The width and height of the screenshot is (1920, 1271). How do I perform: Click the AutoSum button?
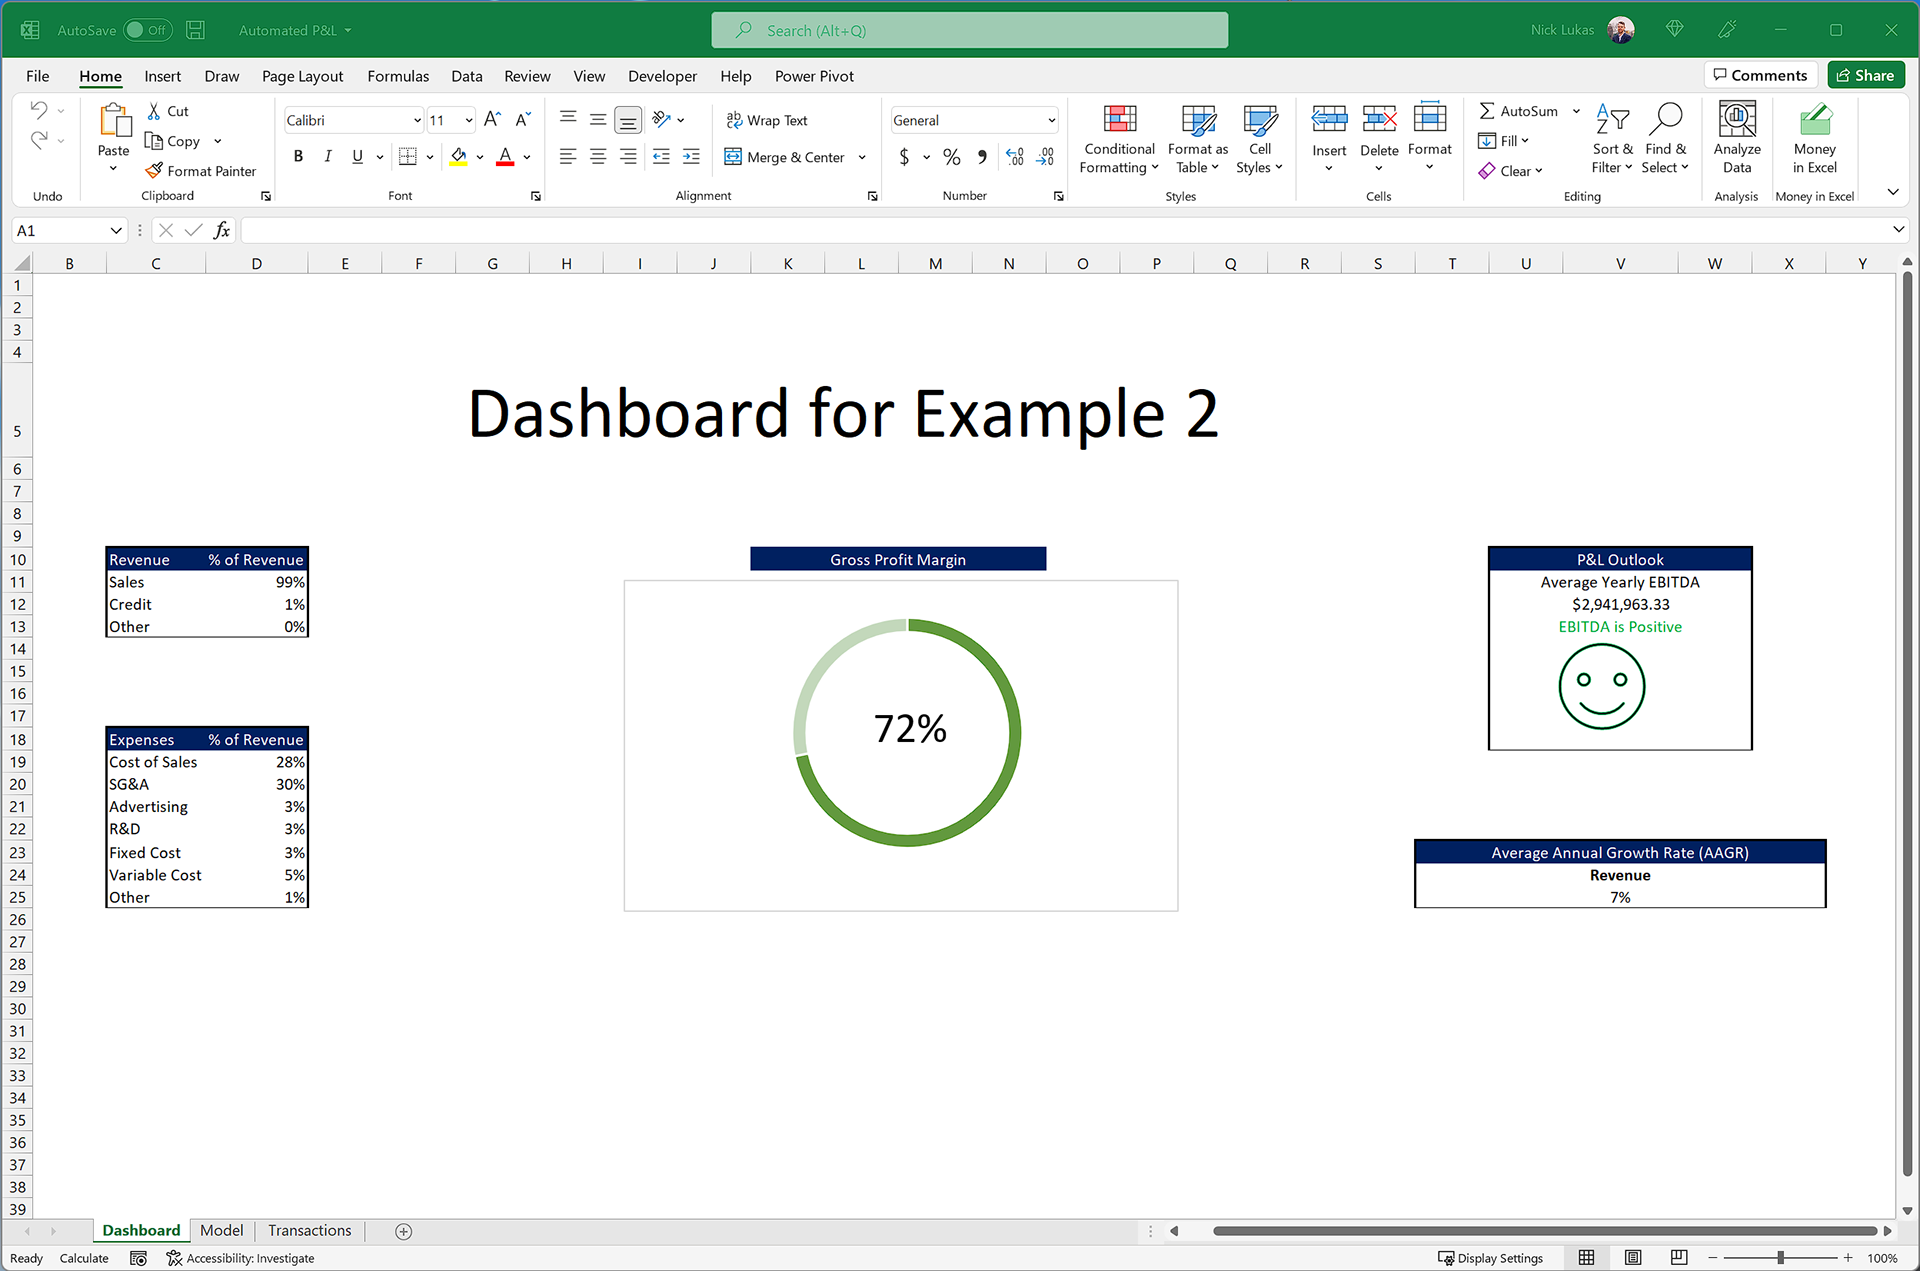[1519, 111]
